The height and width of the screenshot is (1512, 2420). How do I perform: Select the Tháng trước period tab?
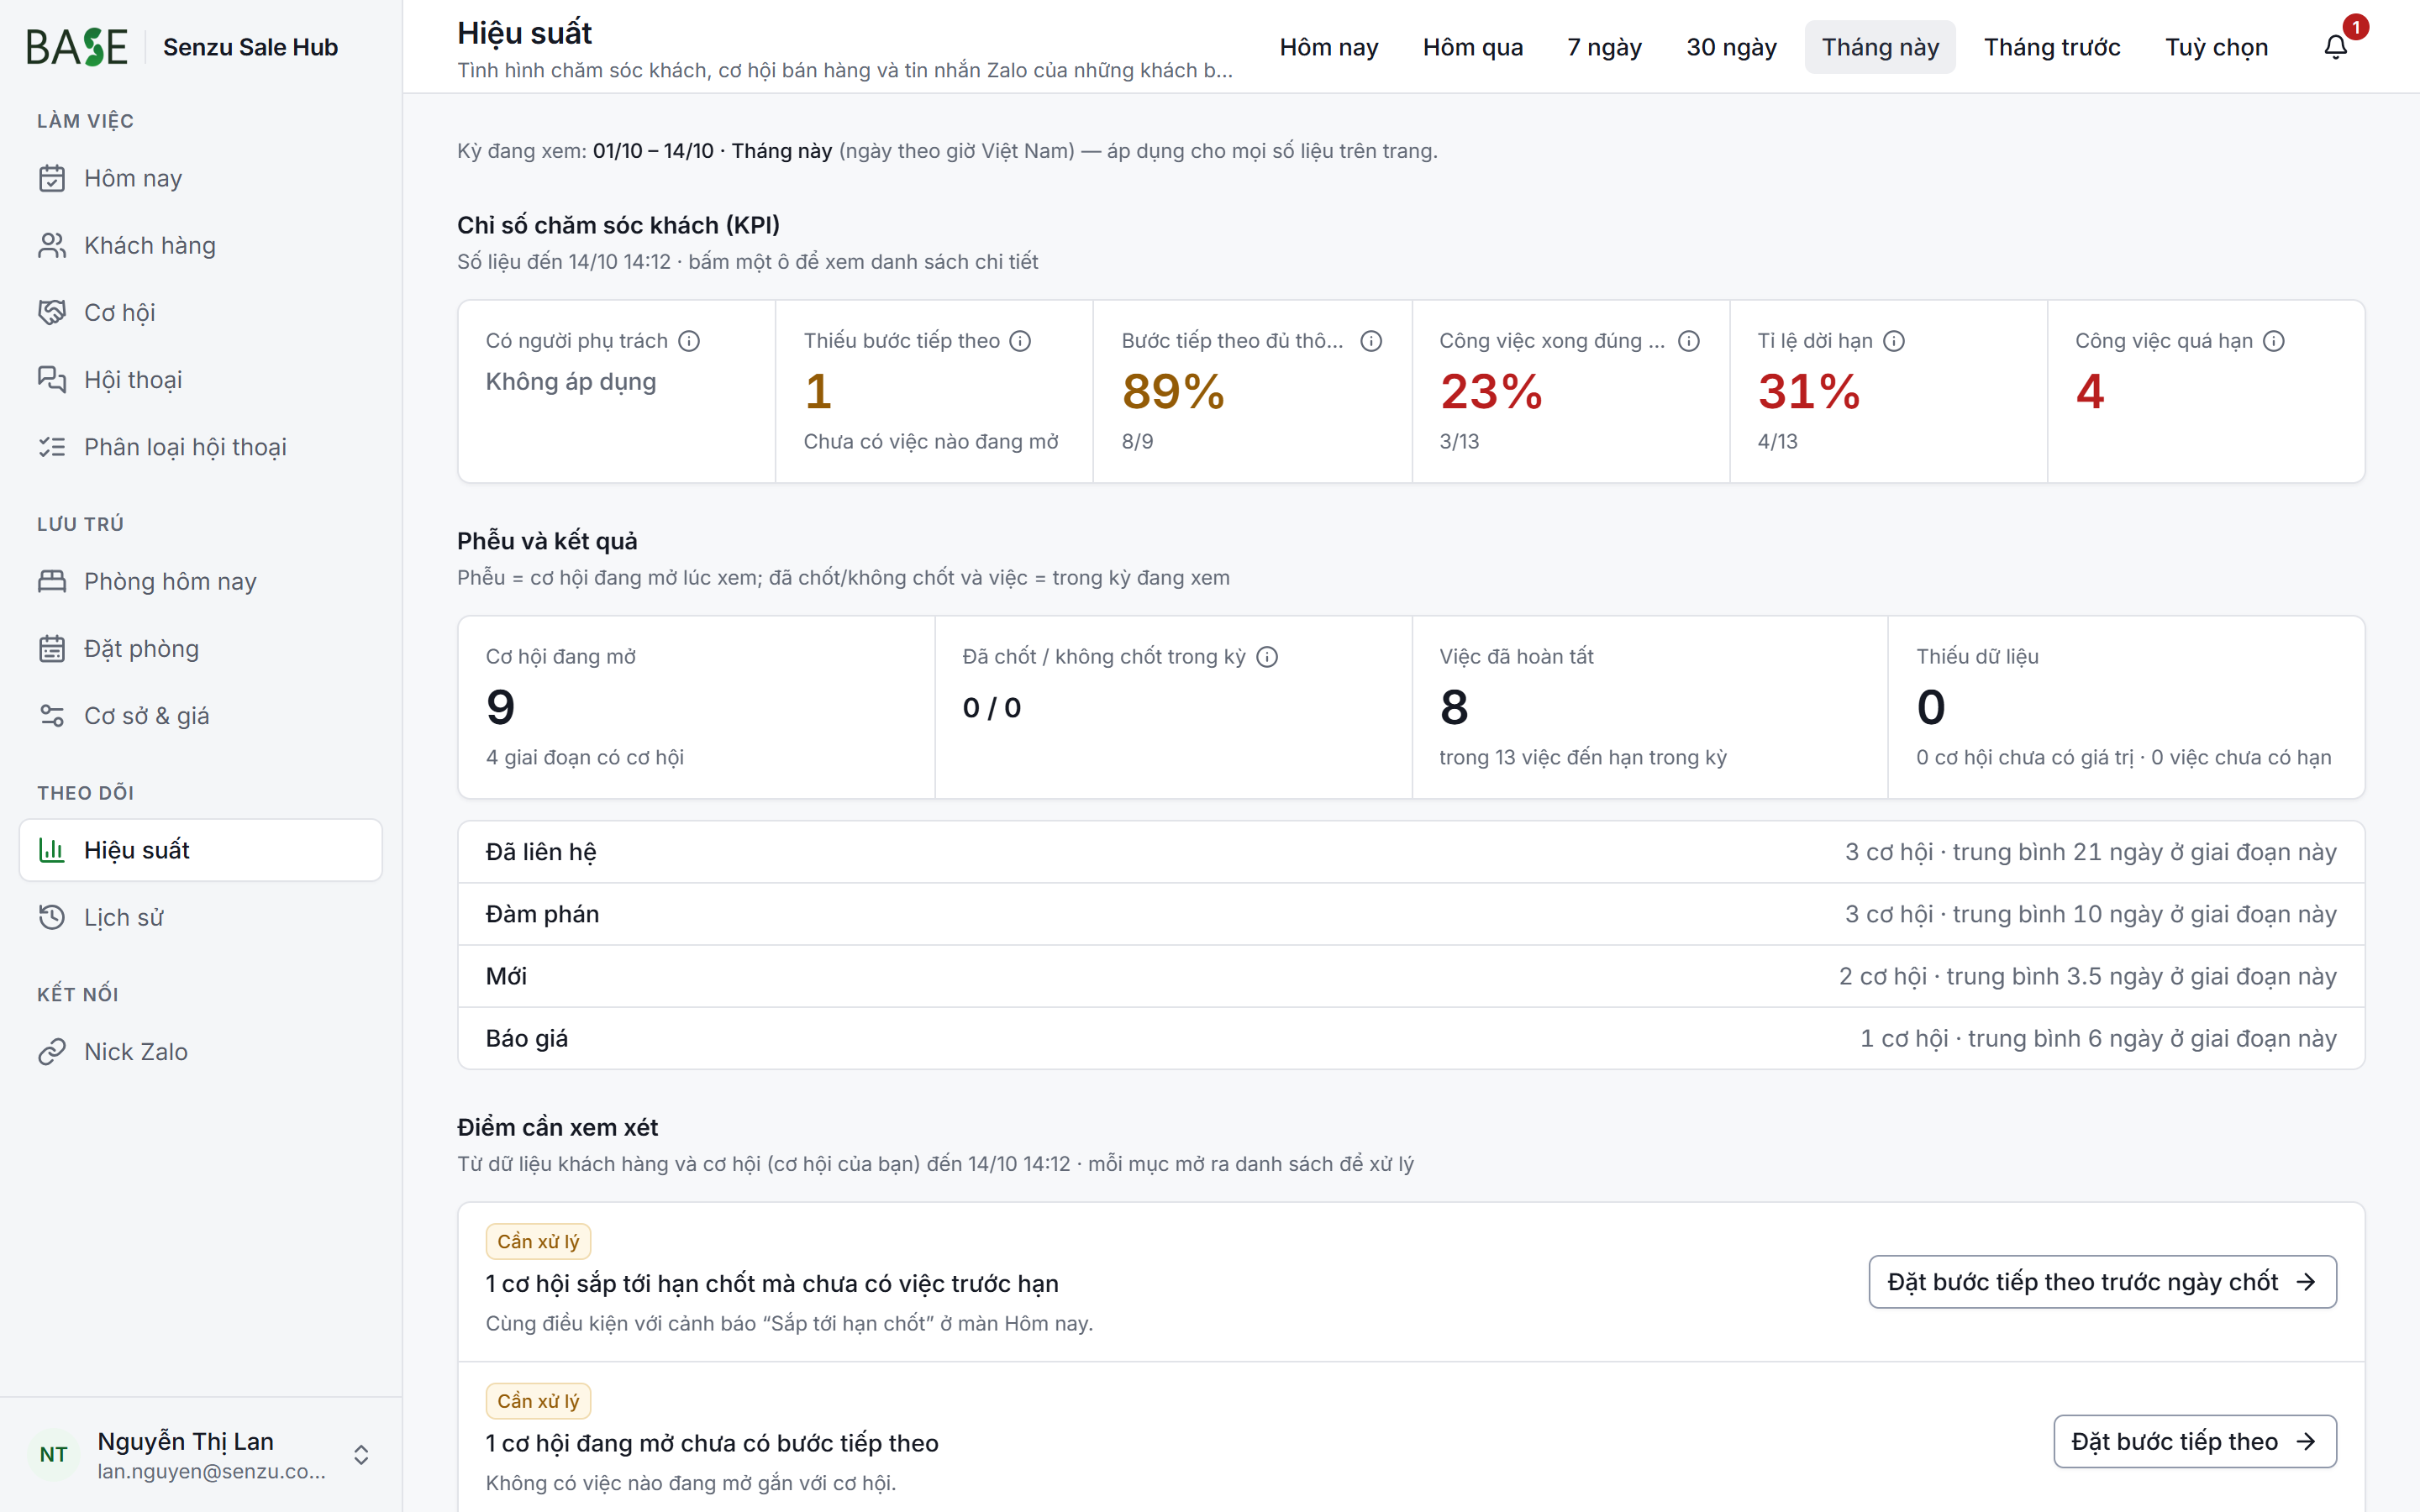click(2052, 47)
